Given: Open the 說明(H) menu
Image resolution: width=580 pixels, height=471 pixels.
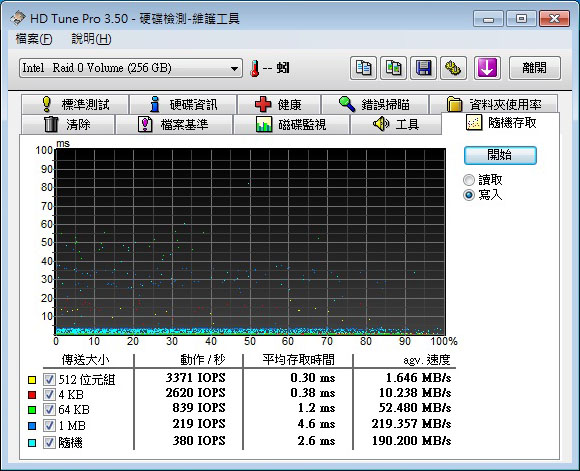Looking at the screenshot, I should tap(91, 39).
